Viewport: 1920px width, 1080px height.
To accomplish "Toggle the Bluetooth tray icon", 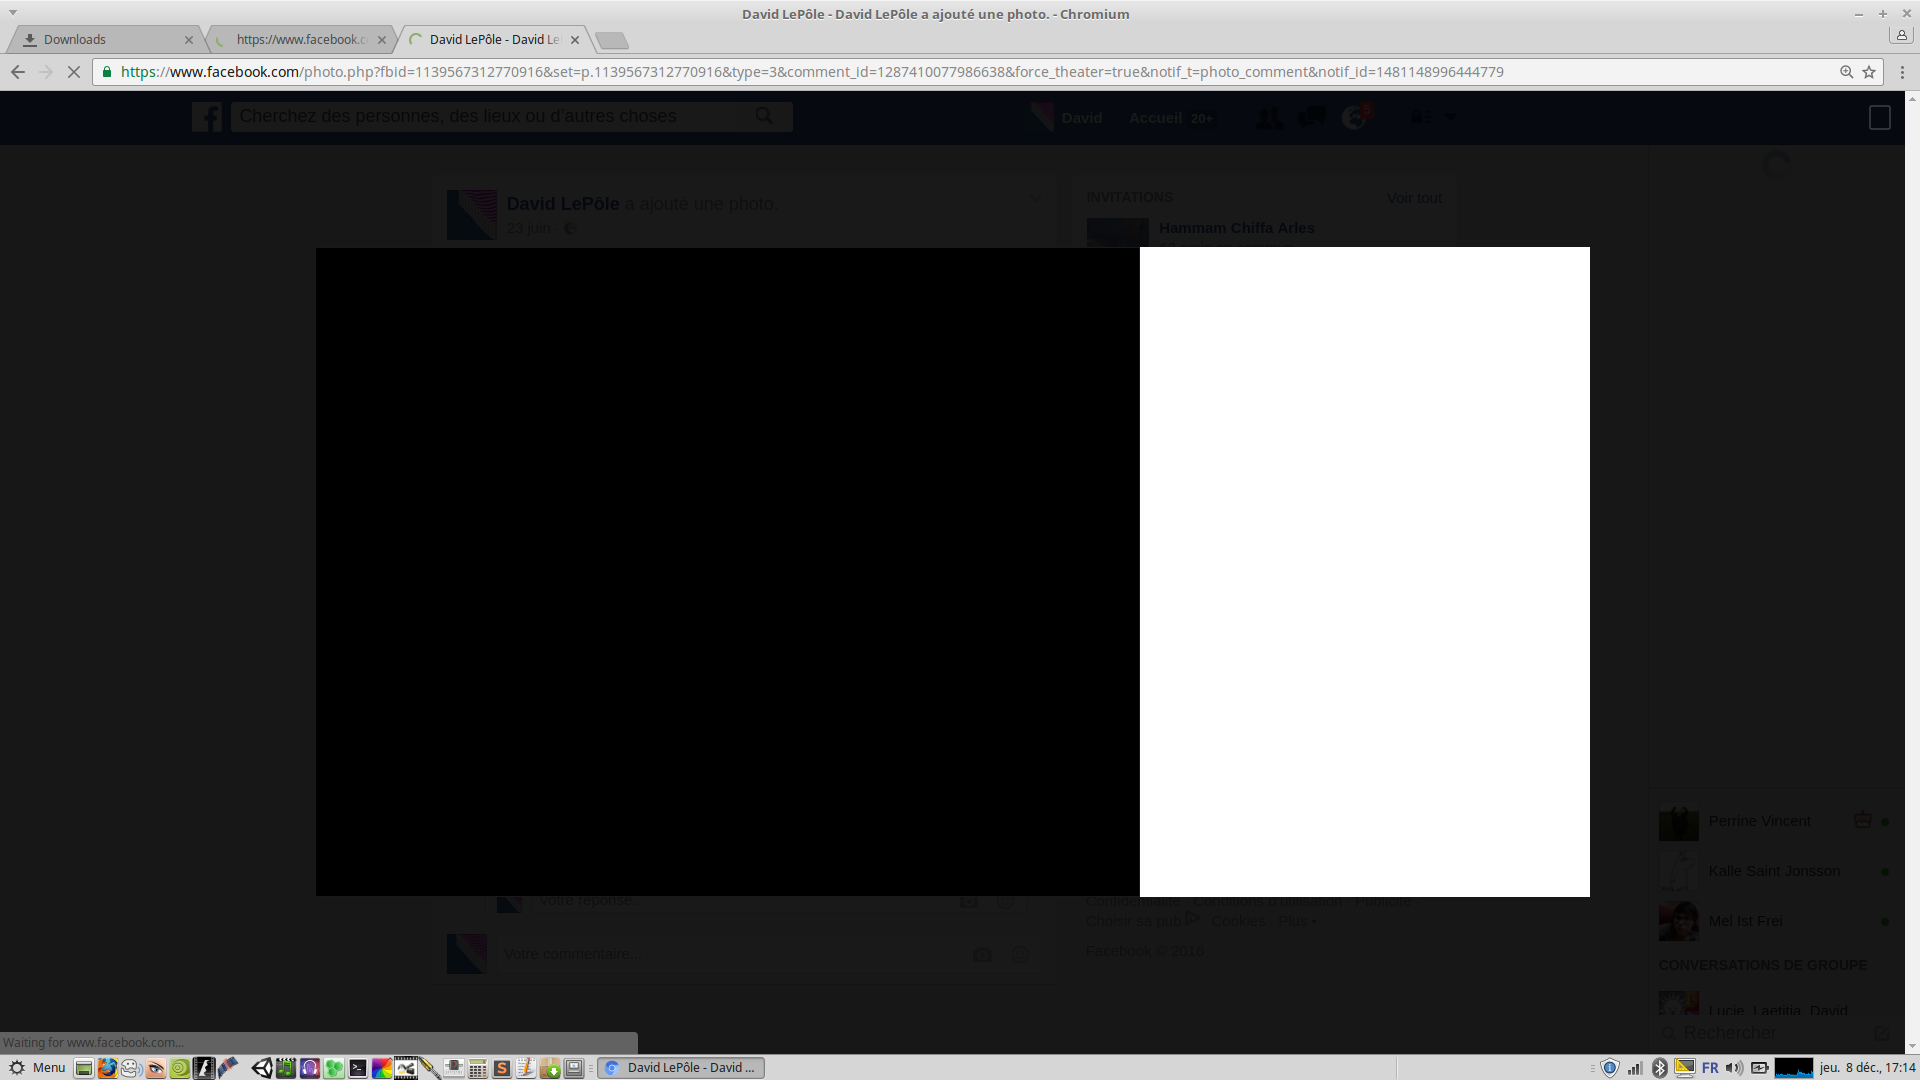I will [1660, 1068].
